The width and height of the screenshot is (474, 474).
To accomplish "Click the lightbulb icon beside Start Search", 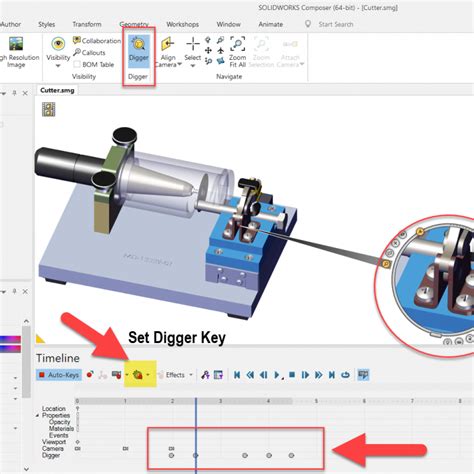I will (308, 24).
